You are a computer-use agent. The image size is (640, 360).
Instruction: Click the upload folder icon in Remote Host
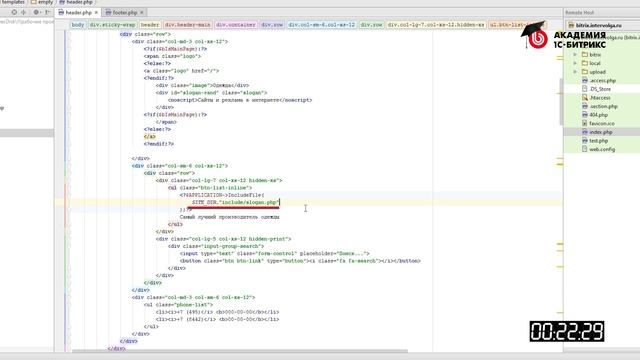pyautogui.click(x=585, y=72)
